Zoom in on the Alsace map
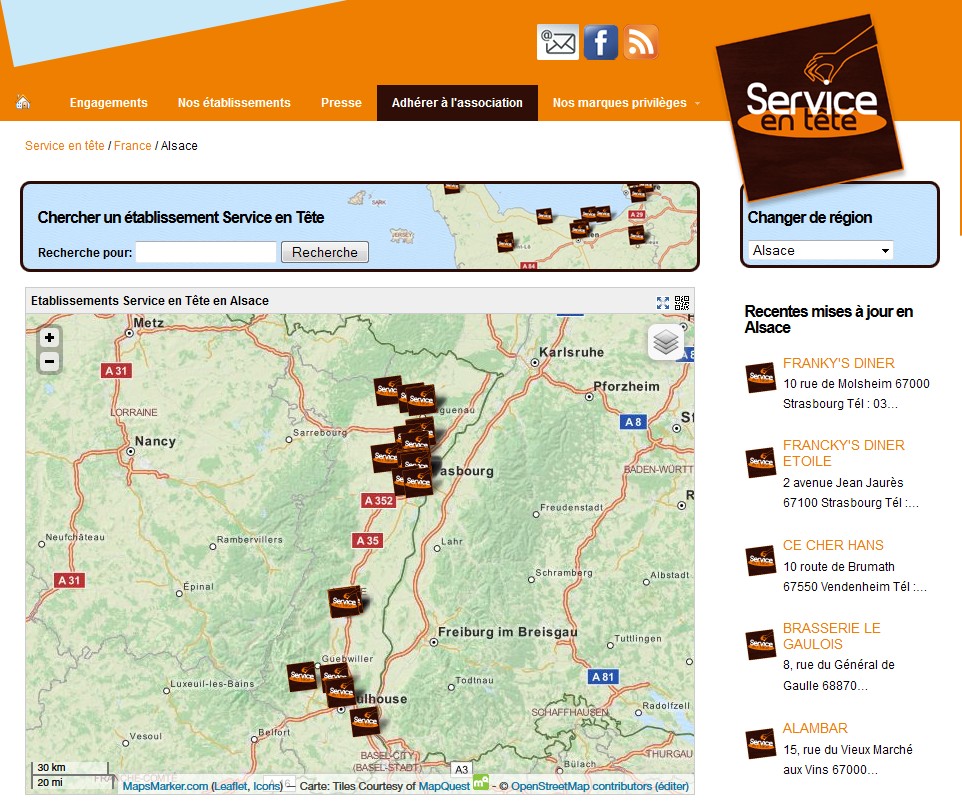 [x=50, y=338]
